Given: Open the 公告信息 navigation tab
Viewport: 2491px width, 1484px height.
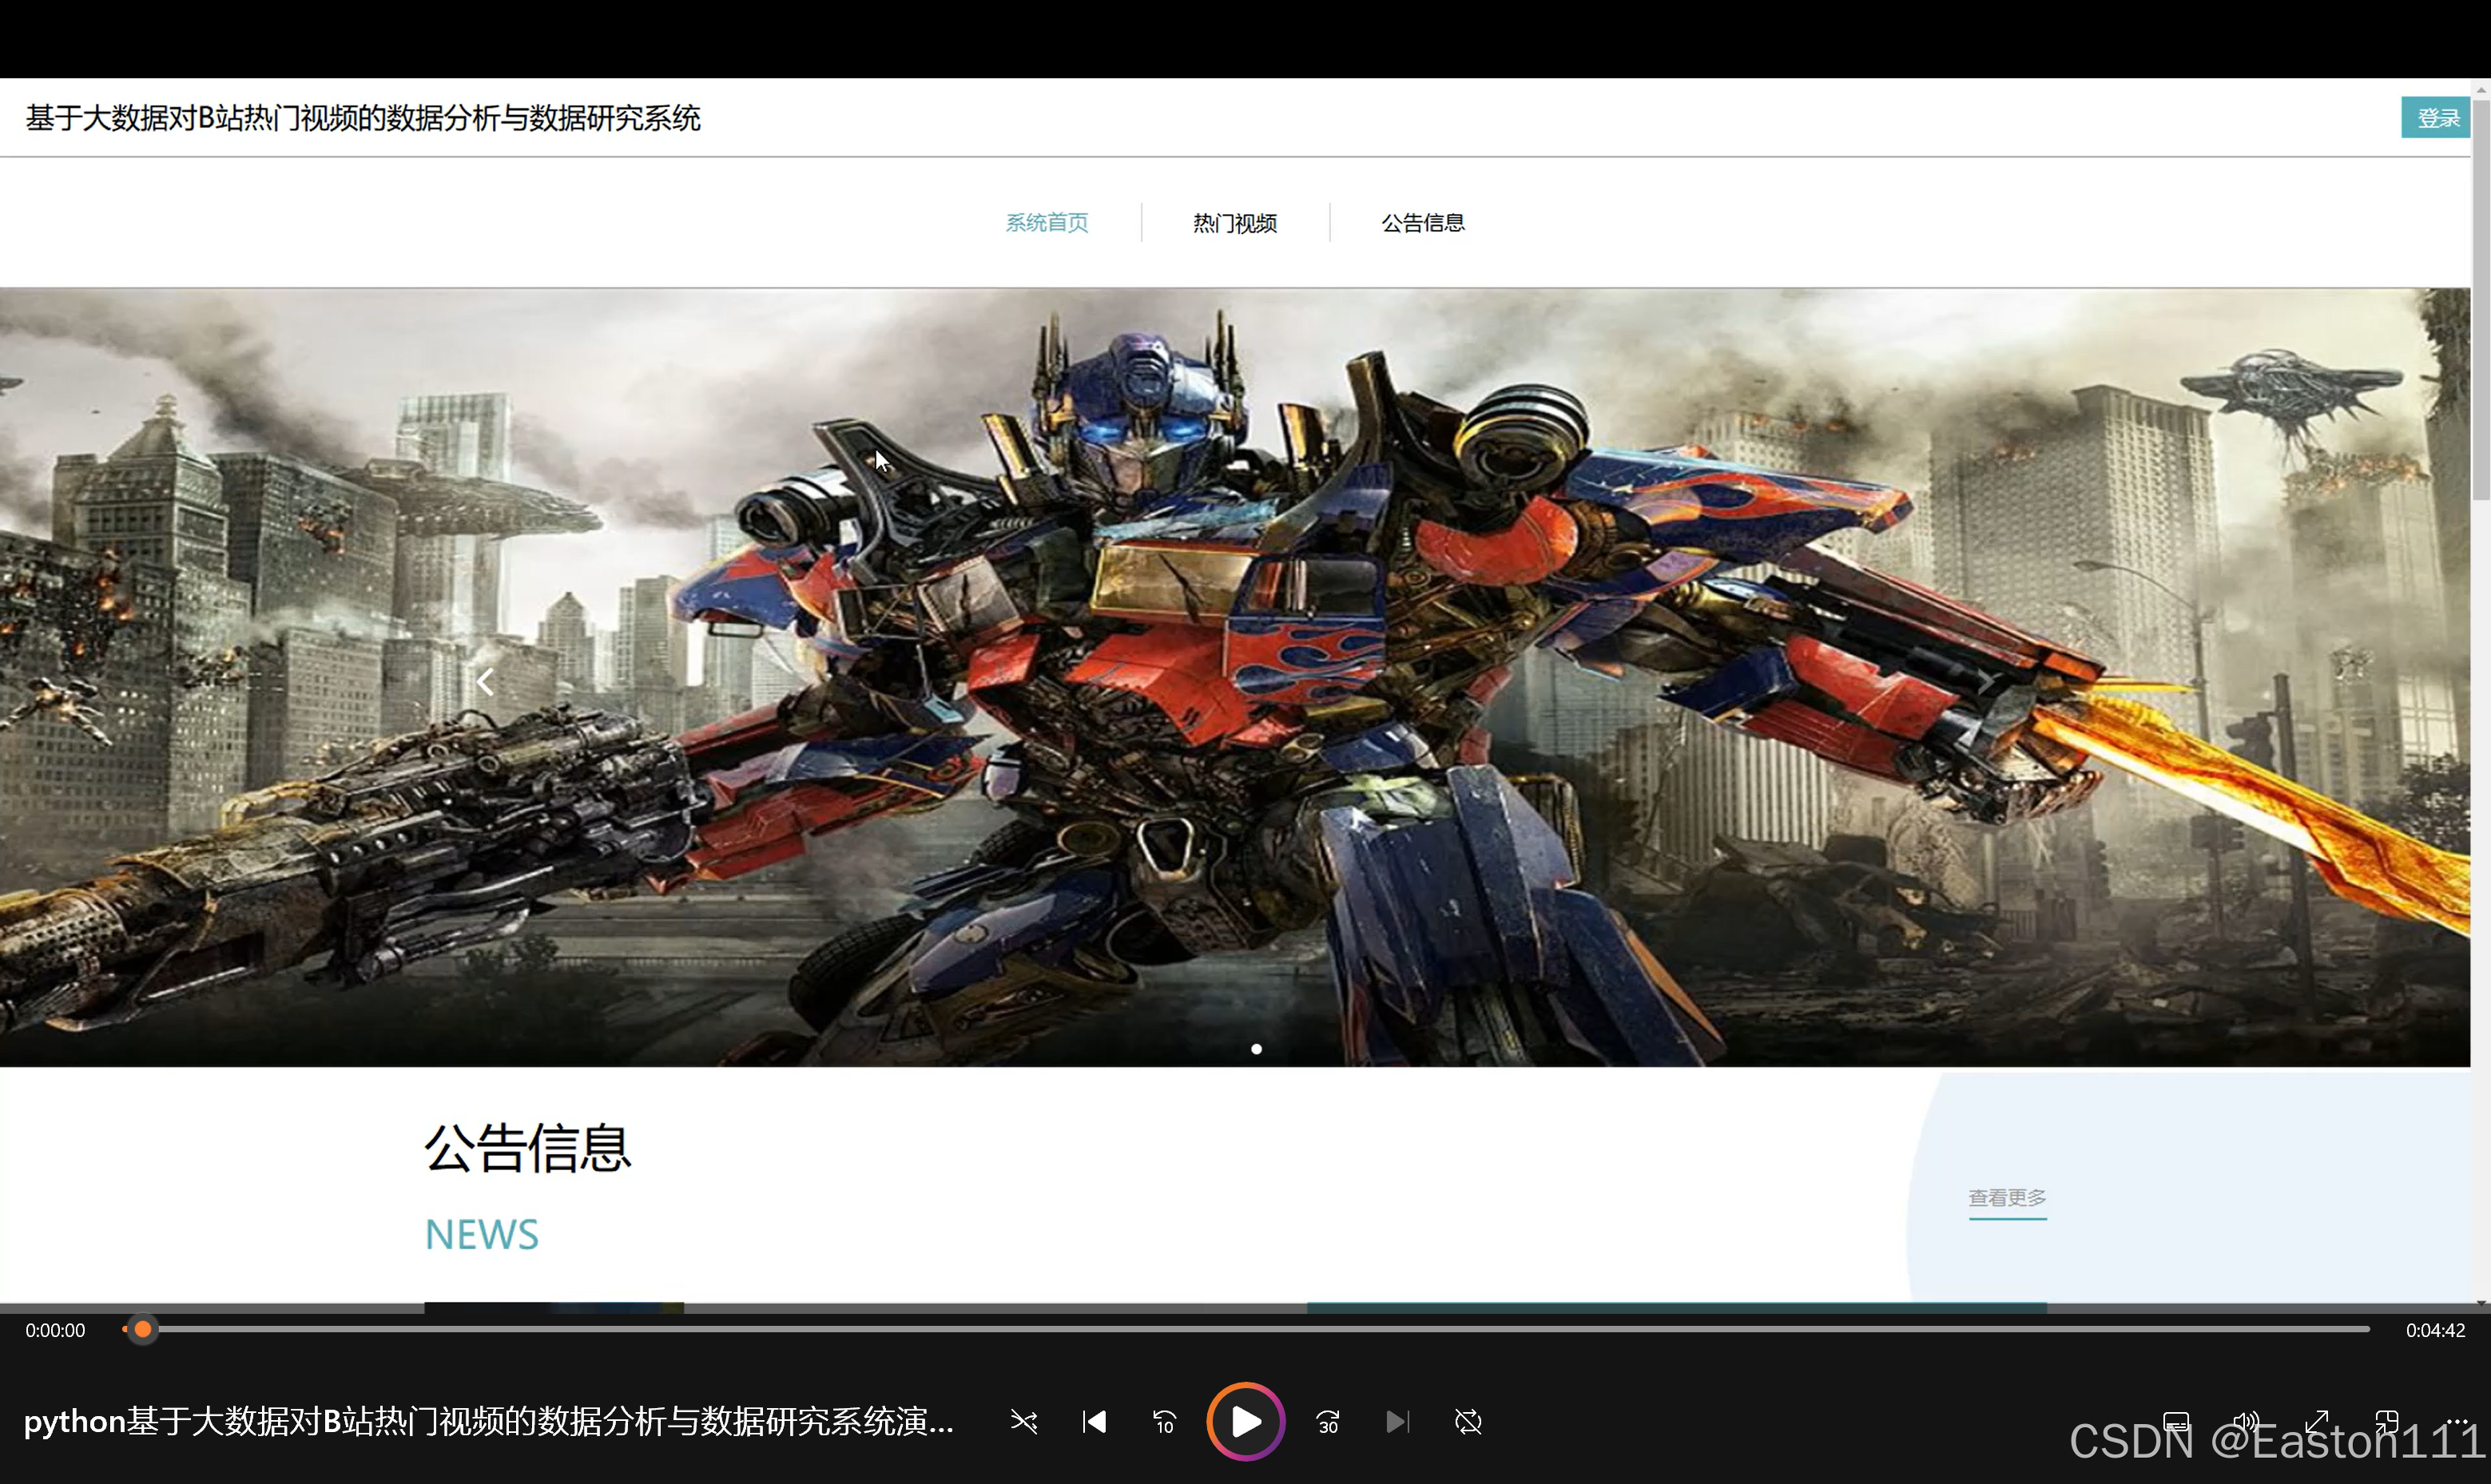Looking at the screenshot, I should [1422, 222].
